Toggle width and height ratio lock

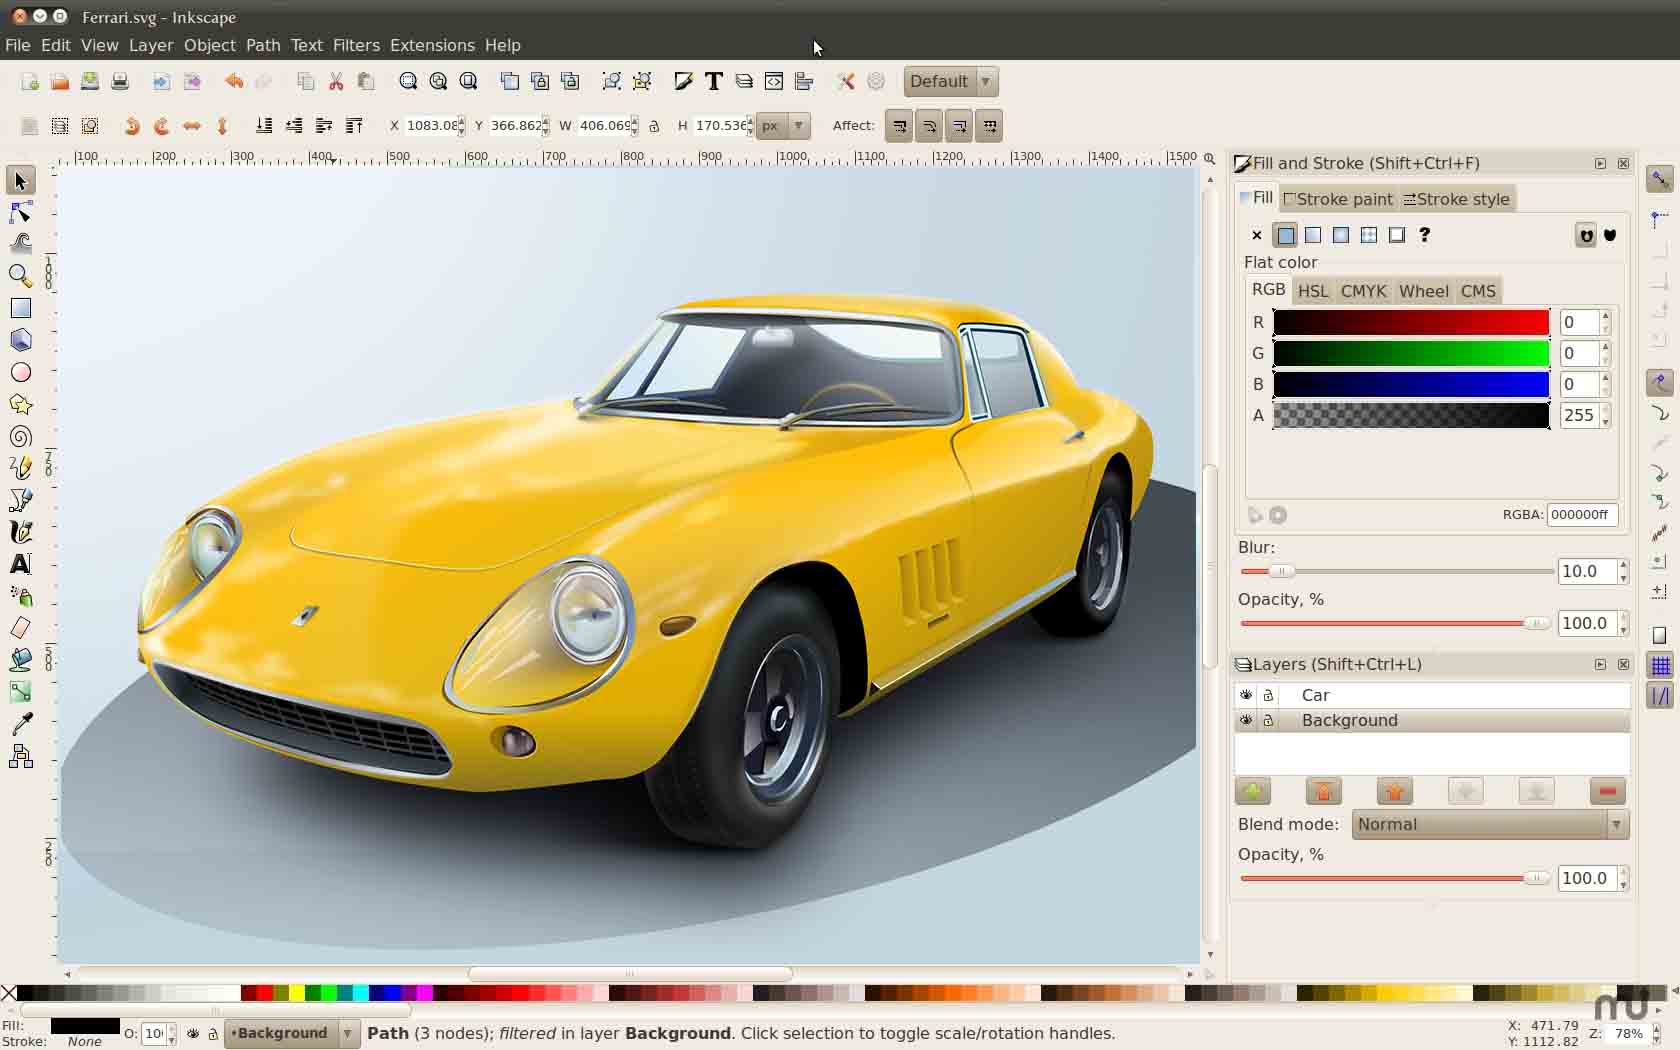point(654,126)
